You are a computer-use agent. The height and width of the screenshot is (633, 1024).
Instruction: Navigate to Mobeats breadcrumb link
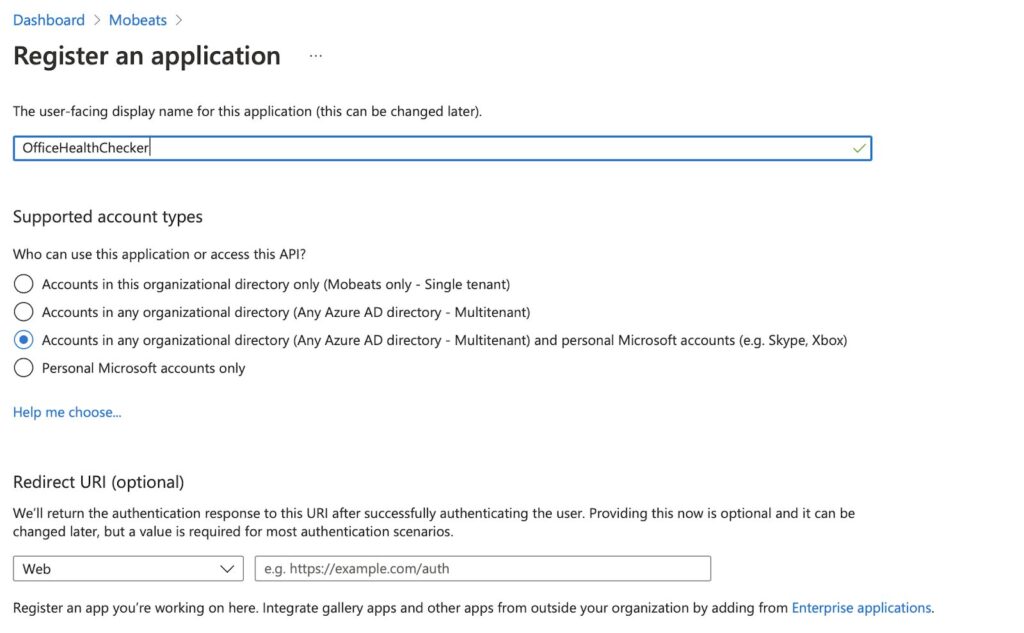138,20
